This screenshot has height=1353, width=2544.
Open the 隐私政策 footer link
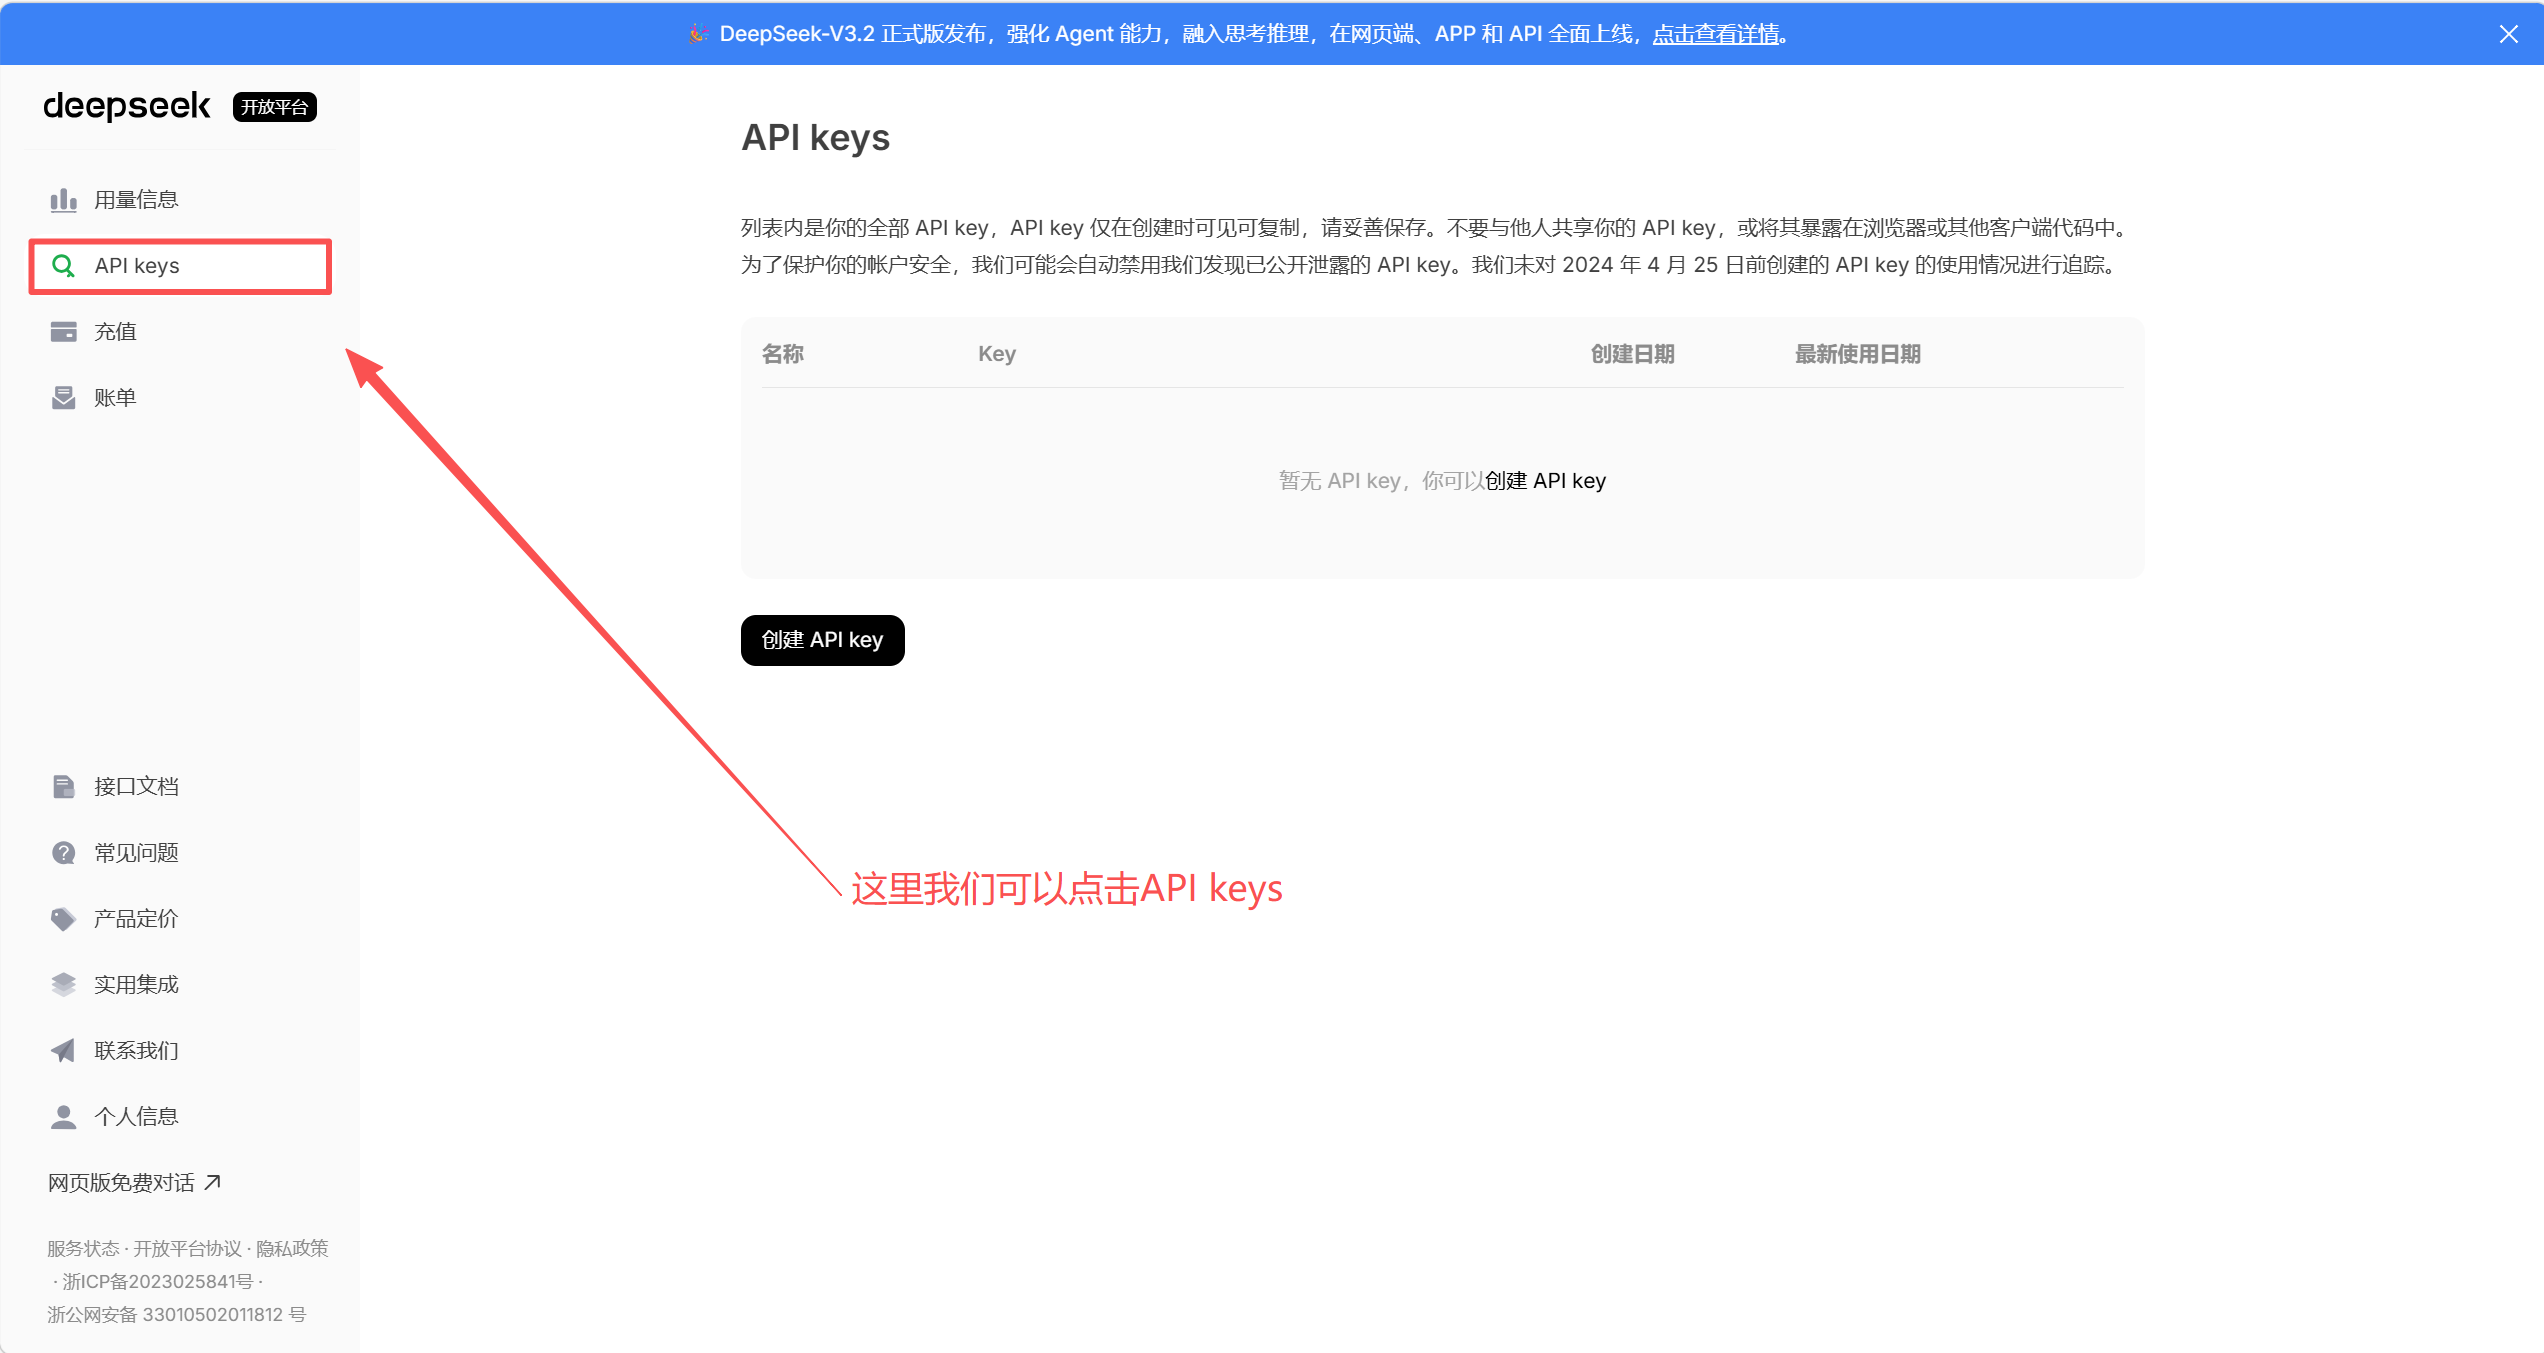(292, 1249)
